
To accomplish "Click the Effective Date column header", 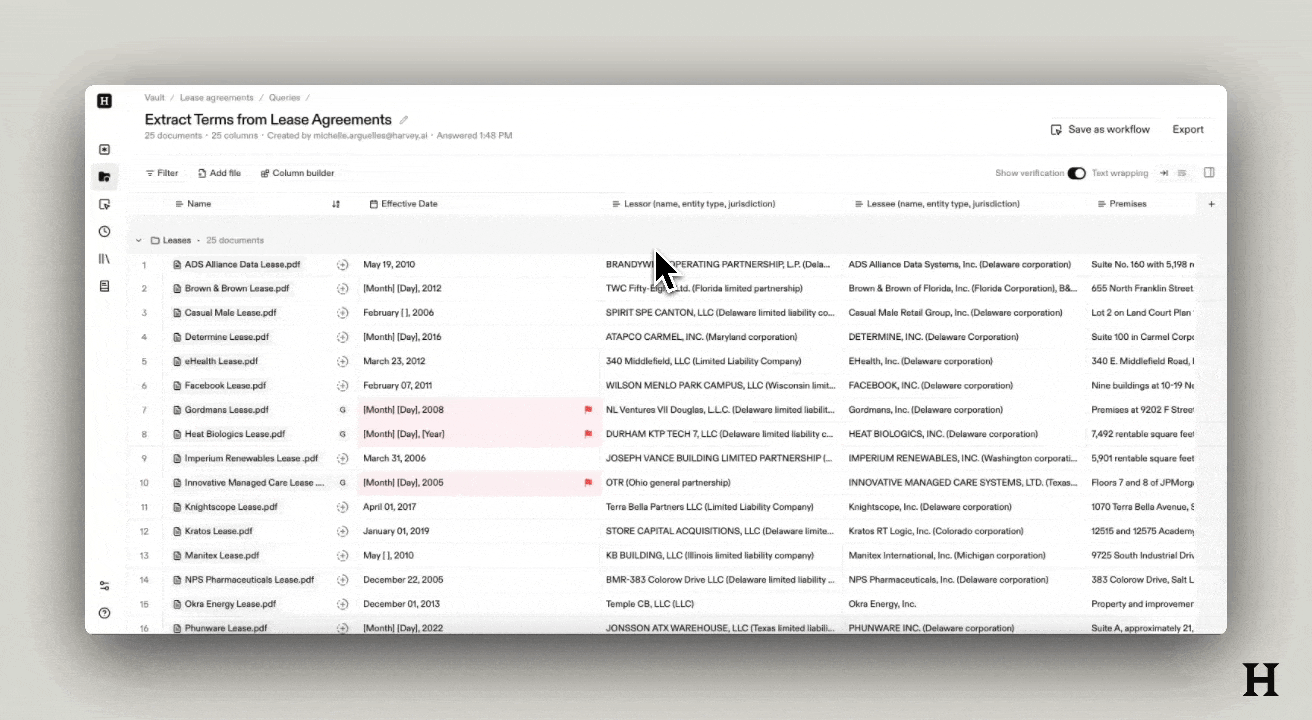I will coord(403,204).
